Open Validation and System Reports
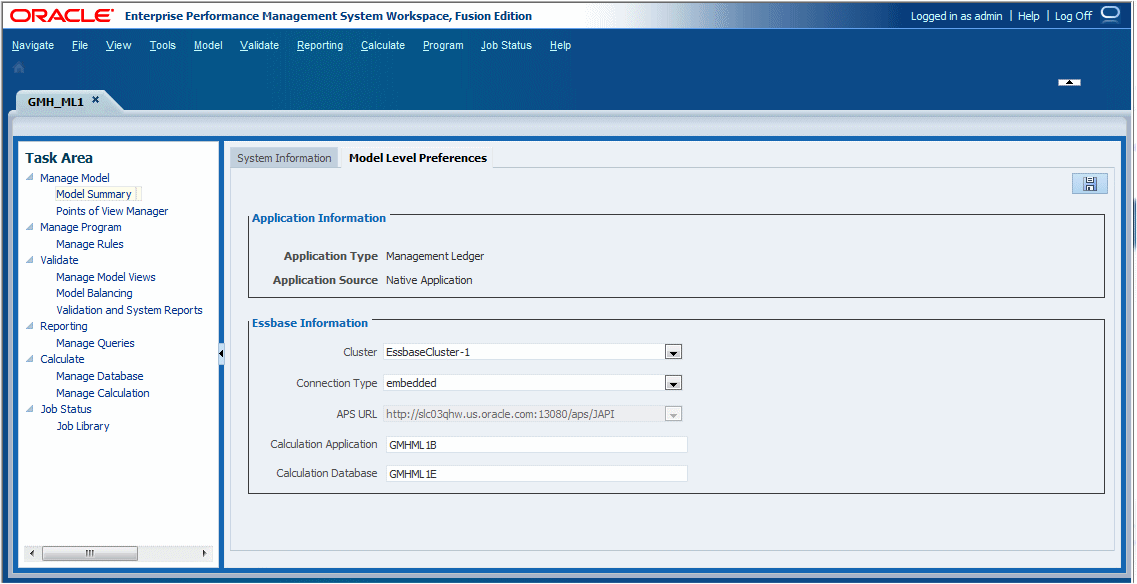 [x=129, y=310]
